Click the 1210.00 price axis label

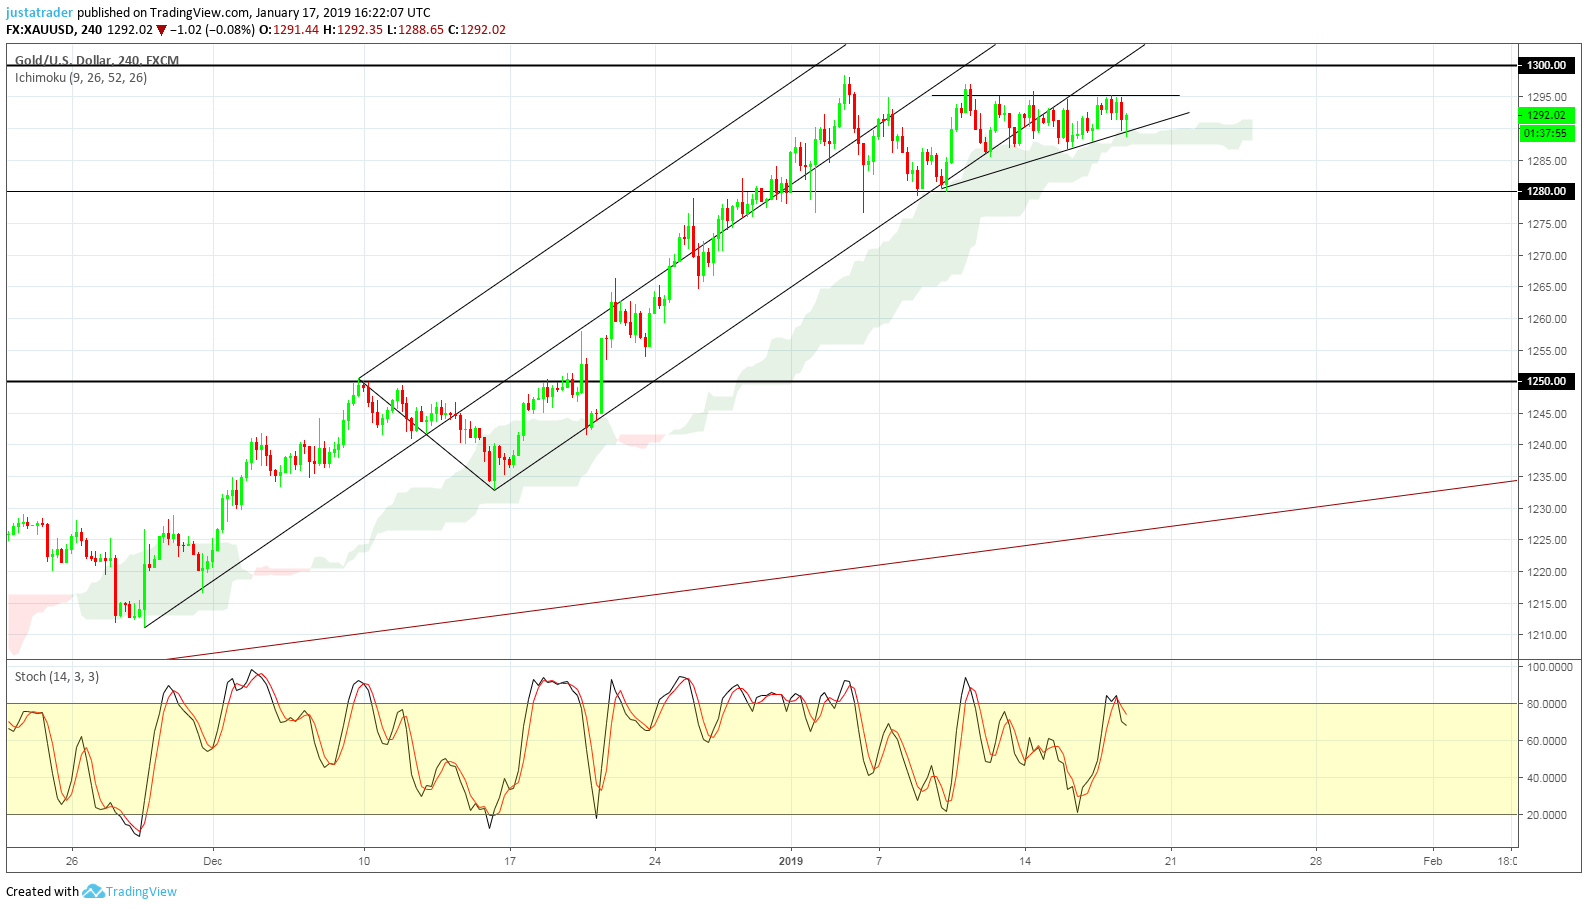pos(1547,635)
